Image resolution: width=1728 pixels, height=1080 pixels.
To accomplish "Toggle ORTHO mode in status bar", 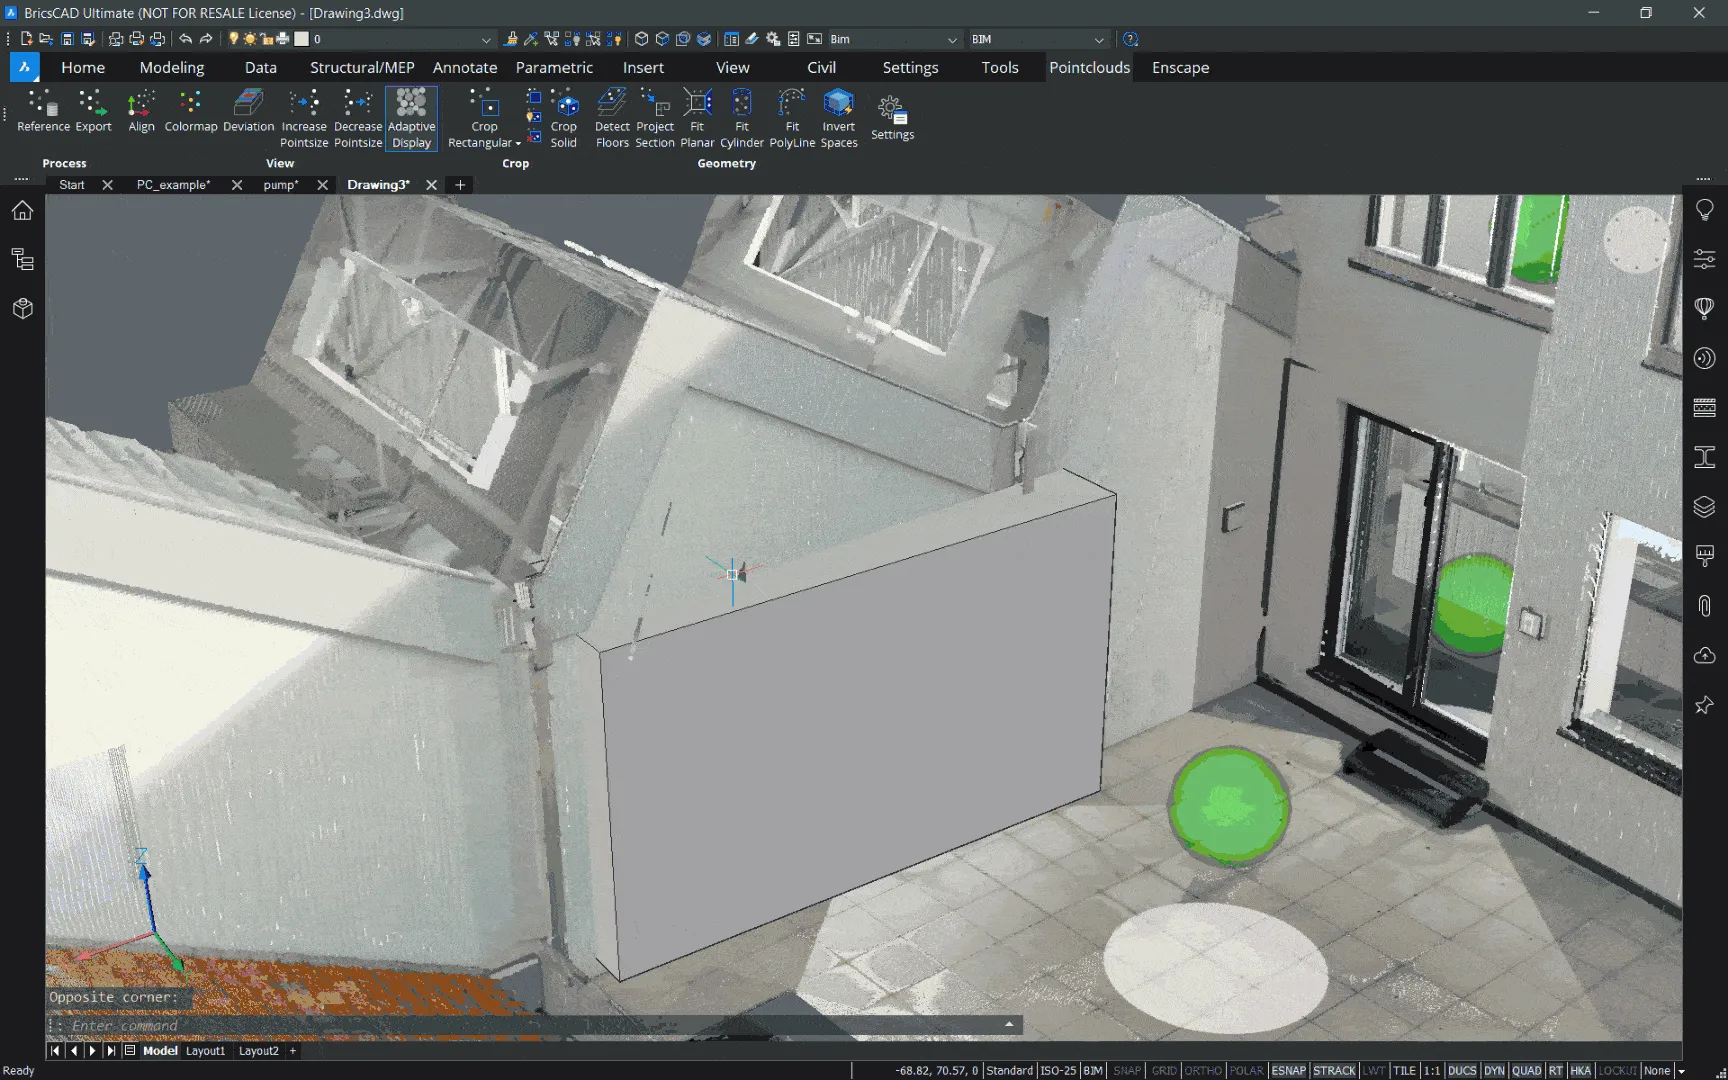I will click(x=1203, y=1070).
